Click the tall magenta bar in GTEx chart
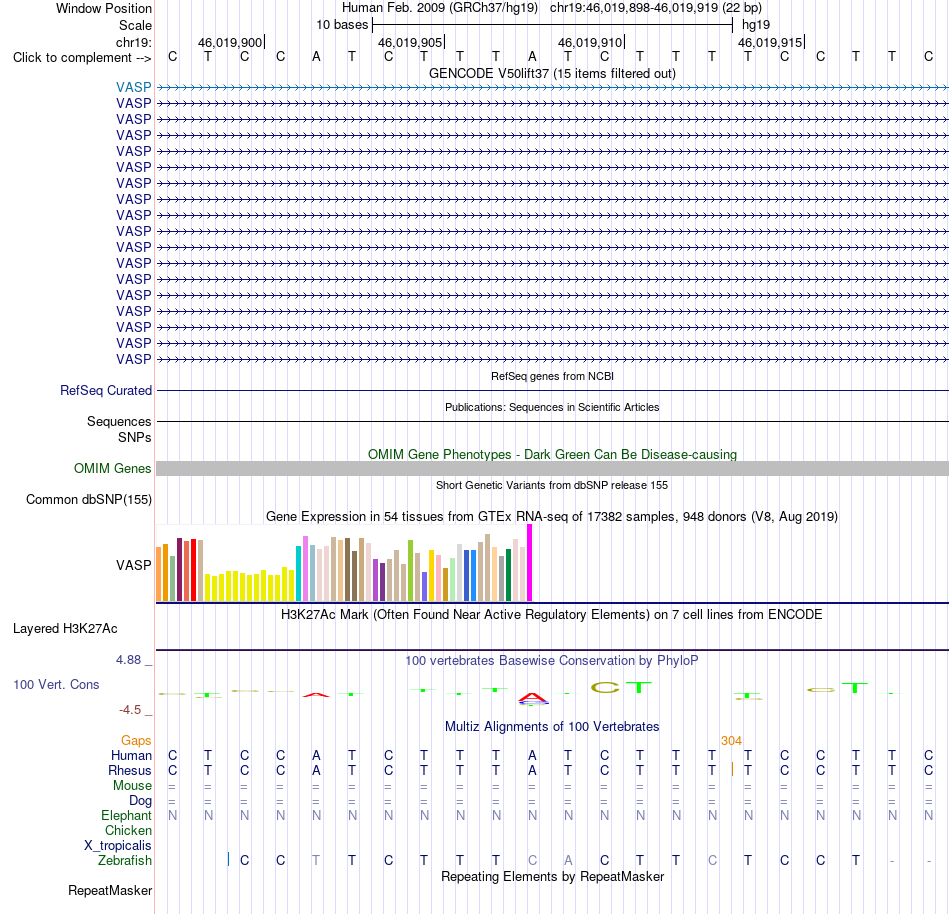The height and width of the screenshot is (914, 950). coord(530,563)
